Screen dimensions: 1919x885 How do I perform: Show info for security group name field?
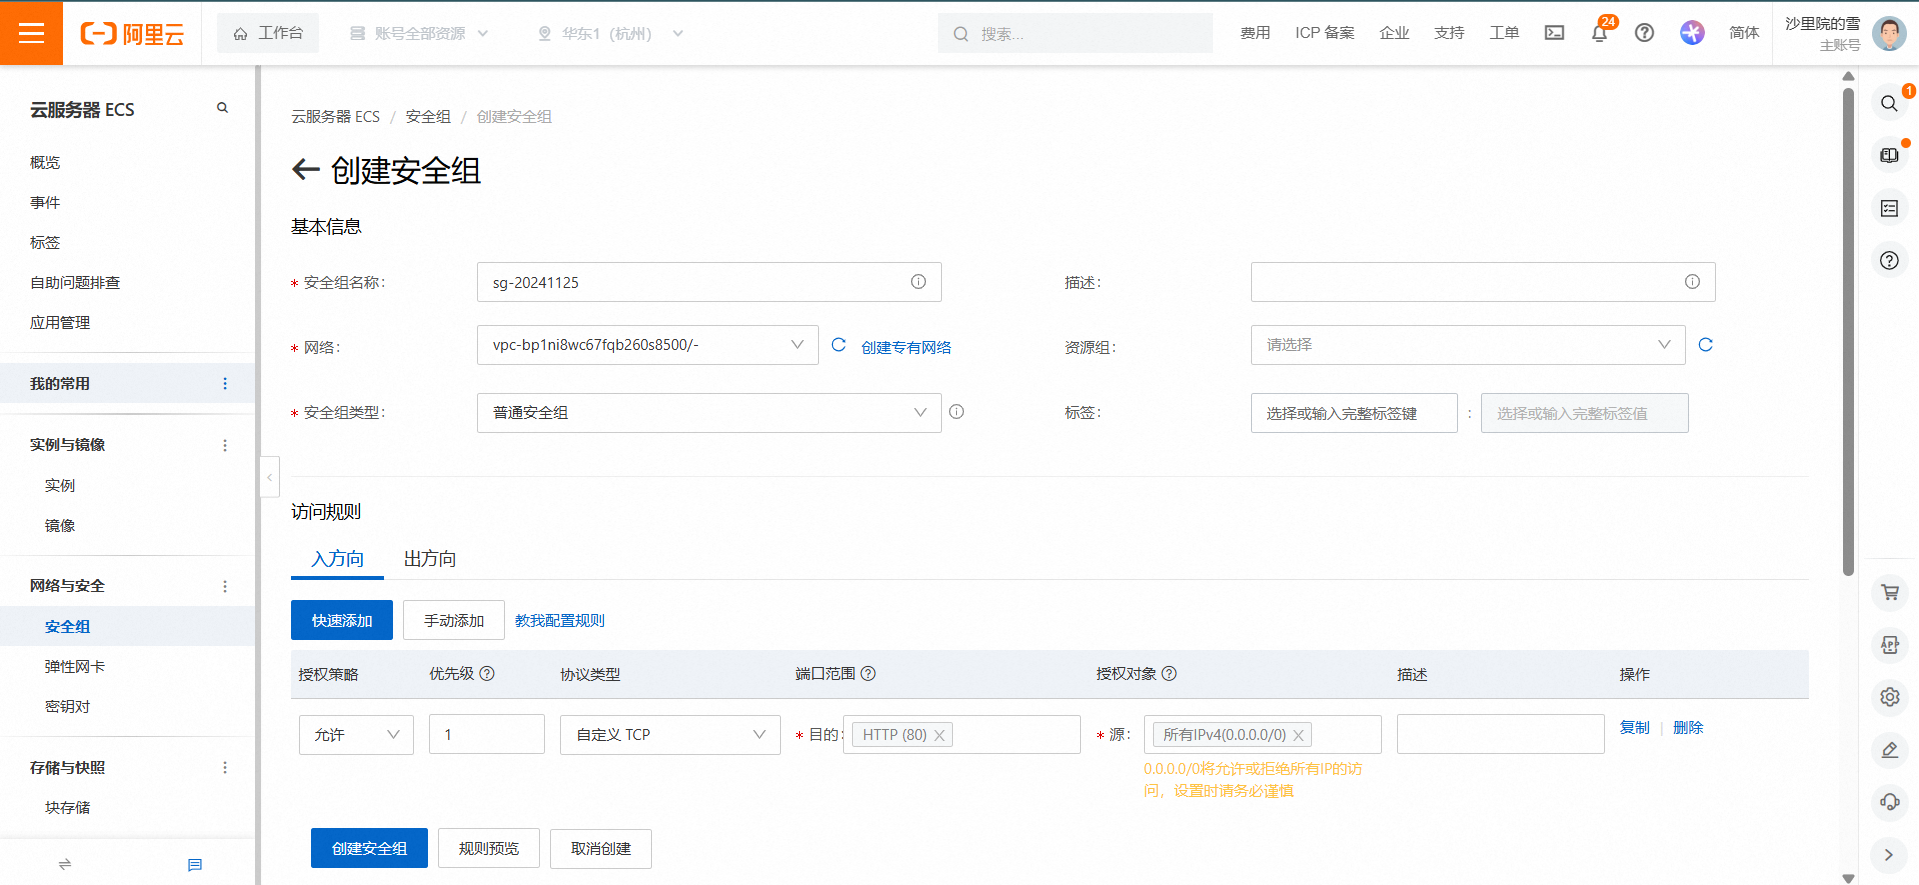918,282
